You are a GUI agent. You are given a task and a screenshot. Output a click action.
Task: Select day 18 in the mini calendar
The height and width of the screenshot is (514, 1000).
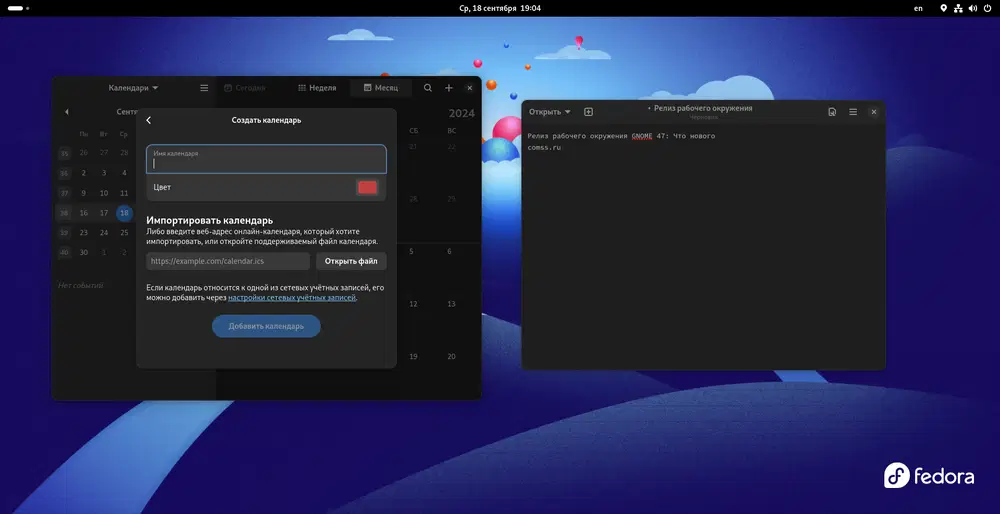click(x=124, y=213)
